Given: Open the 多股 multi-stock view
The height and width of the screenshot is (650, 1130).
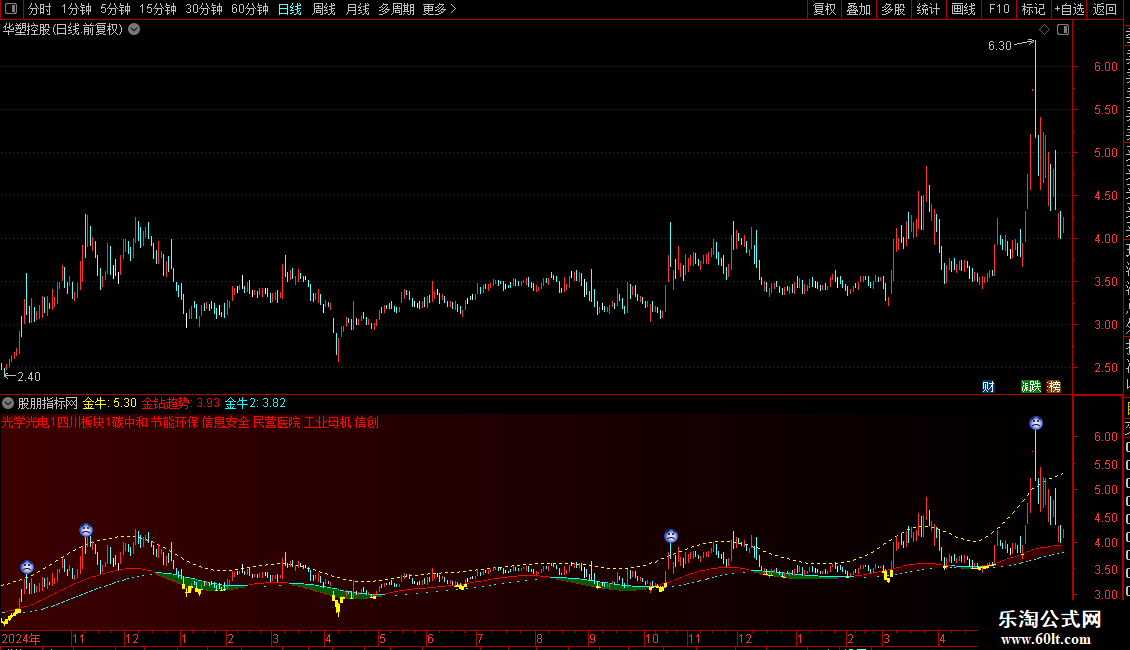Looking at the screenshot, I should 893,9.
